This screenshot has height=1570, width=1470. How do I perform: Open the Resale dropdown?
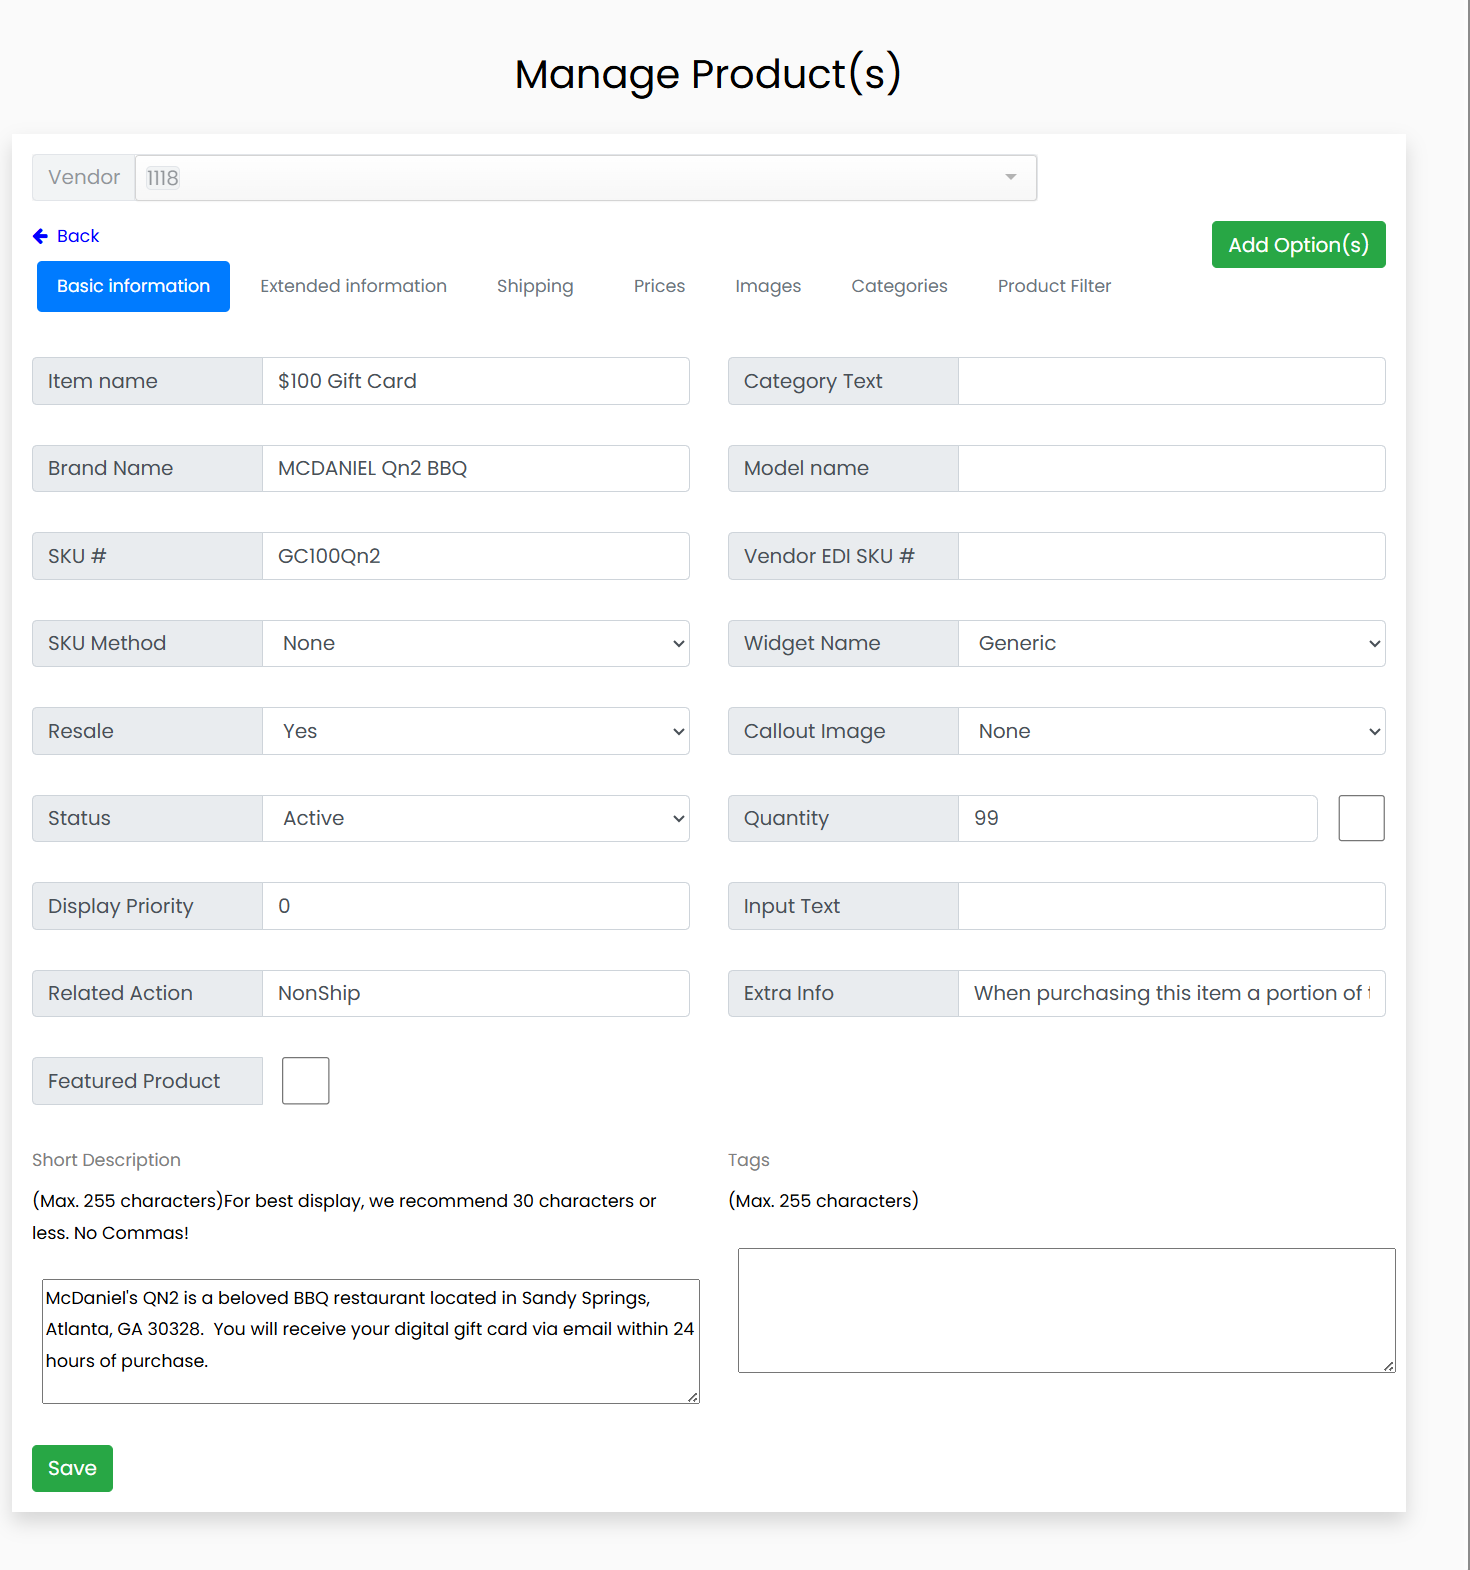(476, 731)
